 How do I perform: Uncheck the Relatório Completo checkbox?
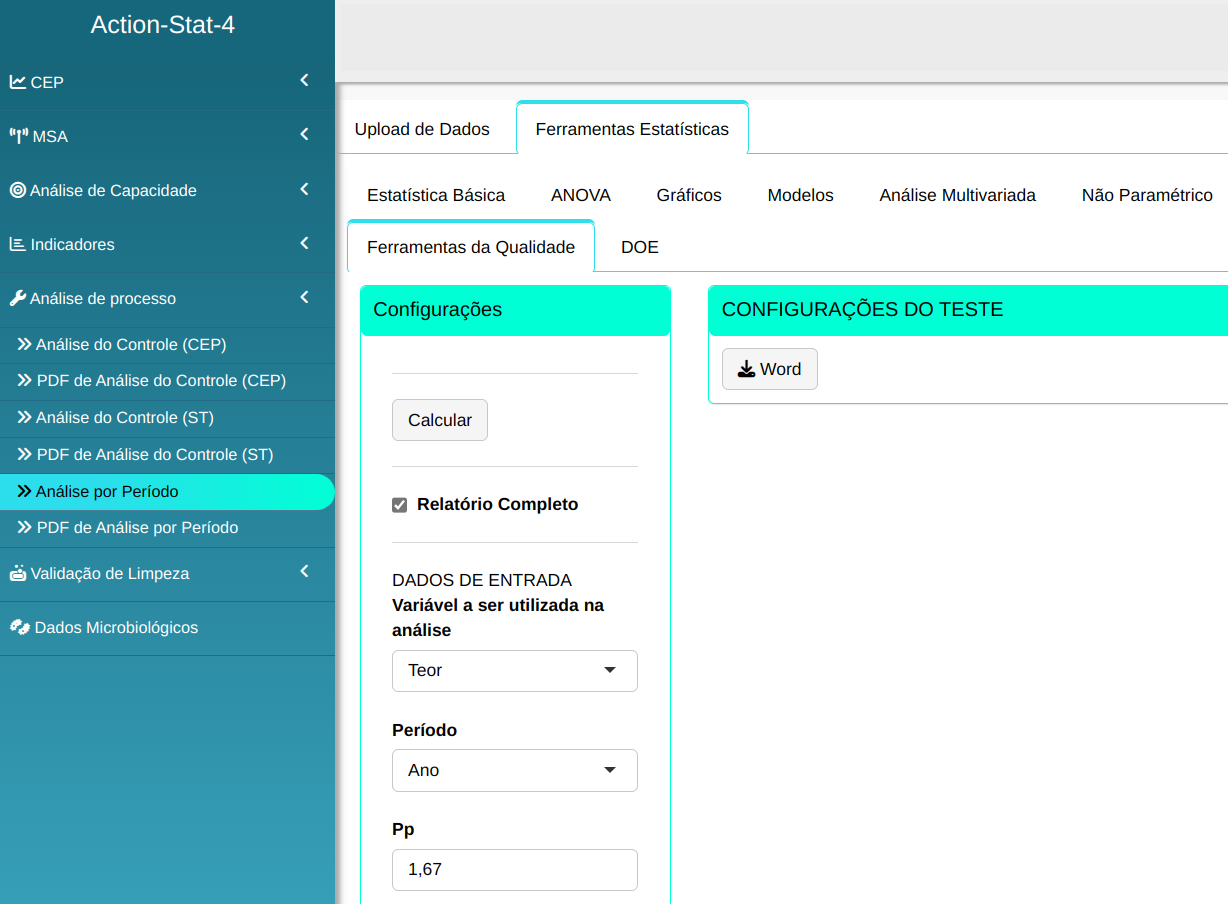pos(400,505)
